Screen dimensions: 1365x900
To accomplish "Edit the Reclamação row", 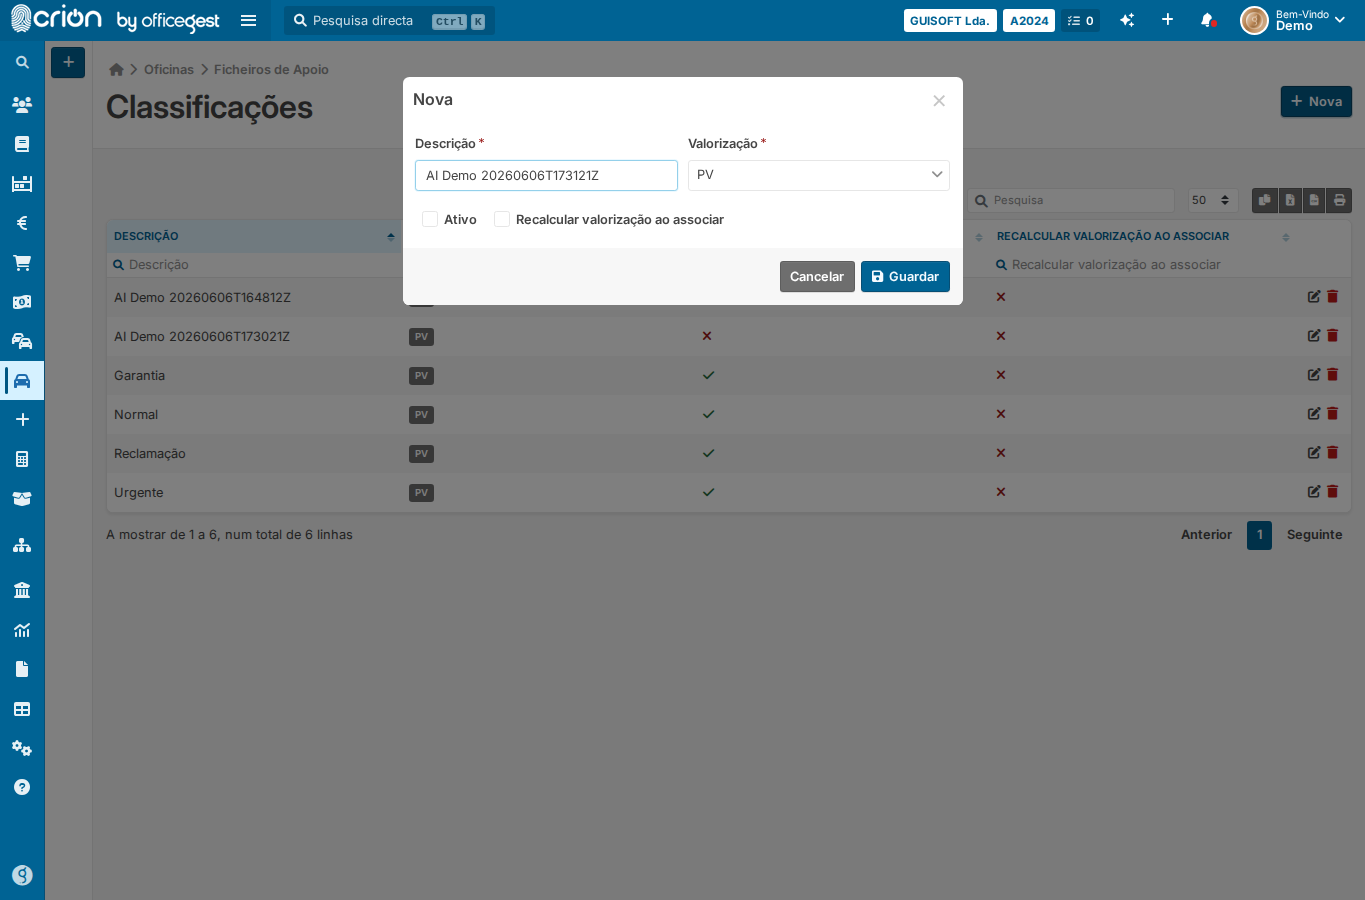I will [1314, 453].
